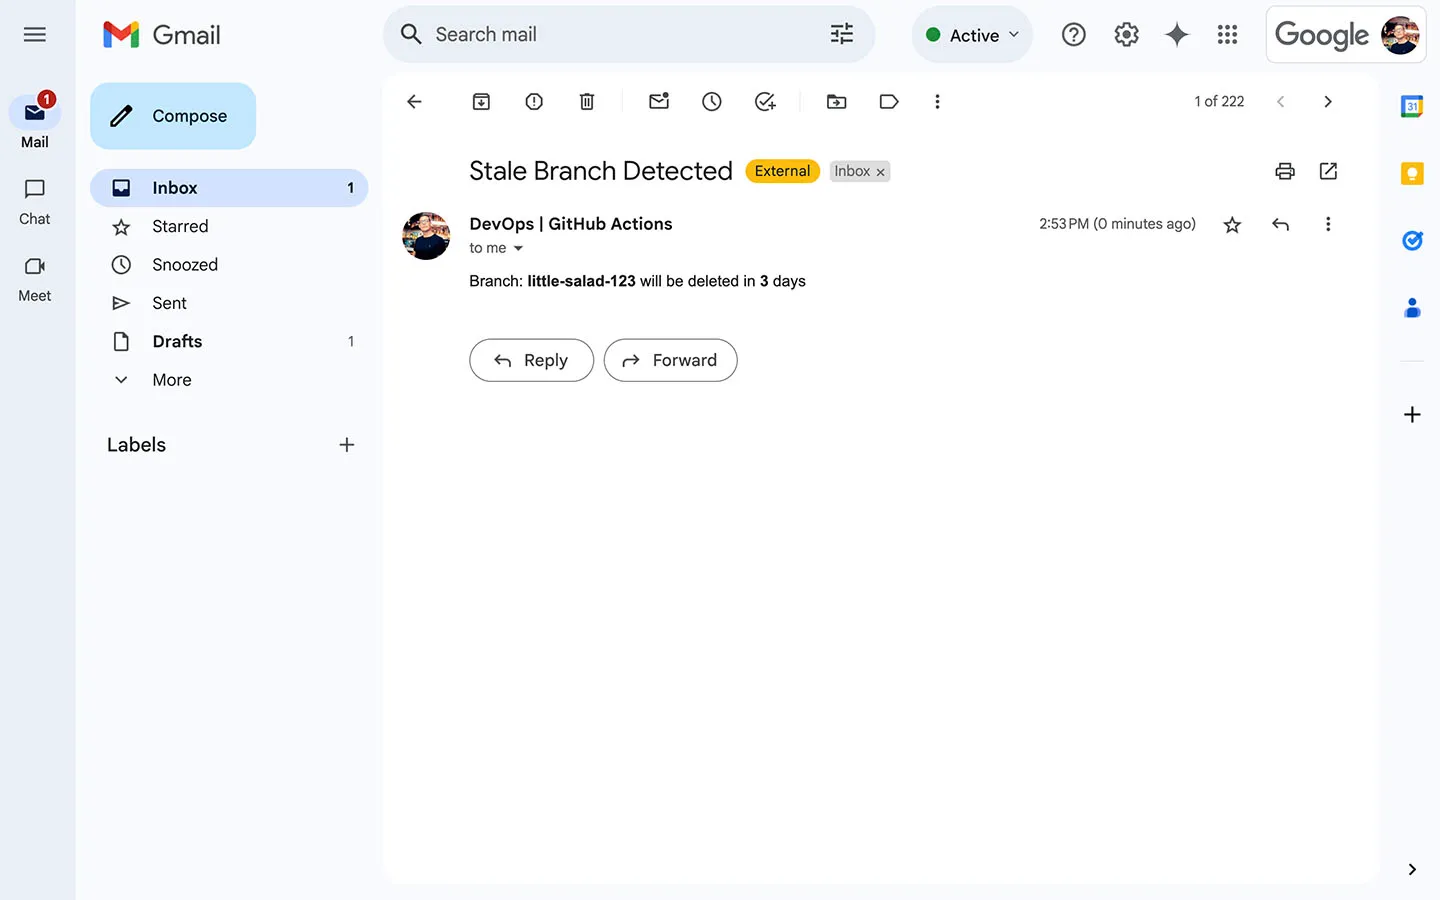Report the message as spam
The height and width of the screenshot is (900, 1440).
(534, 102)
